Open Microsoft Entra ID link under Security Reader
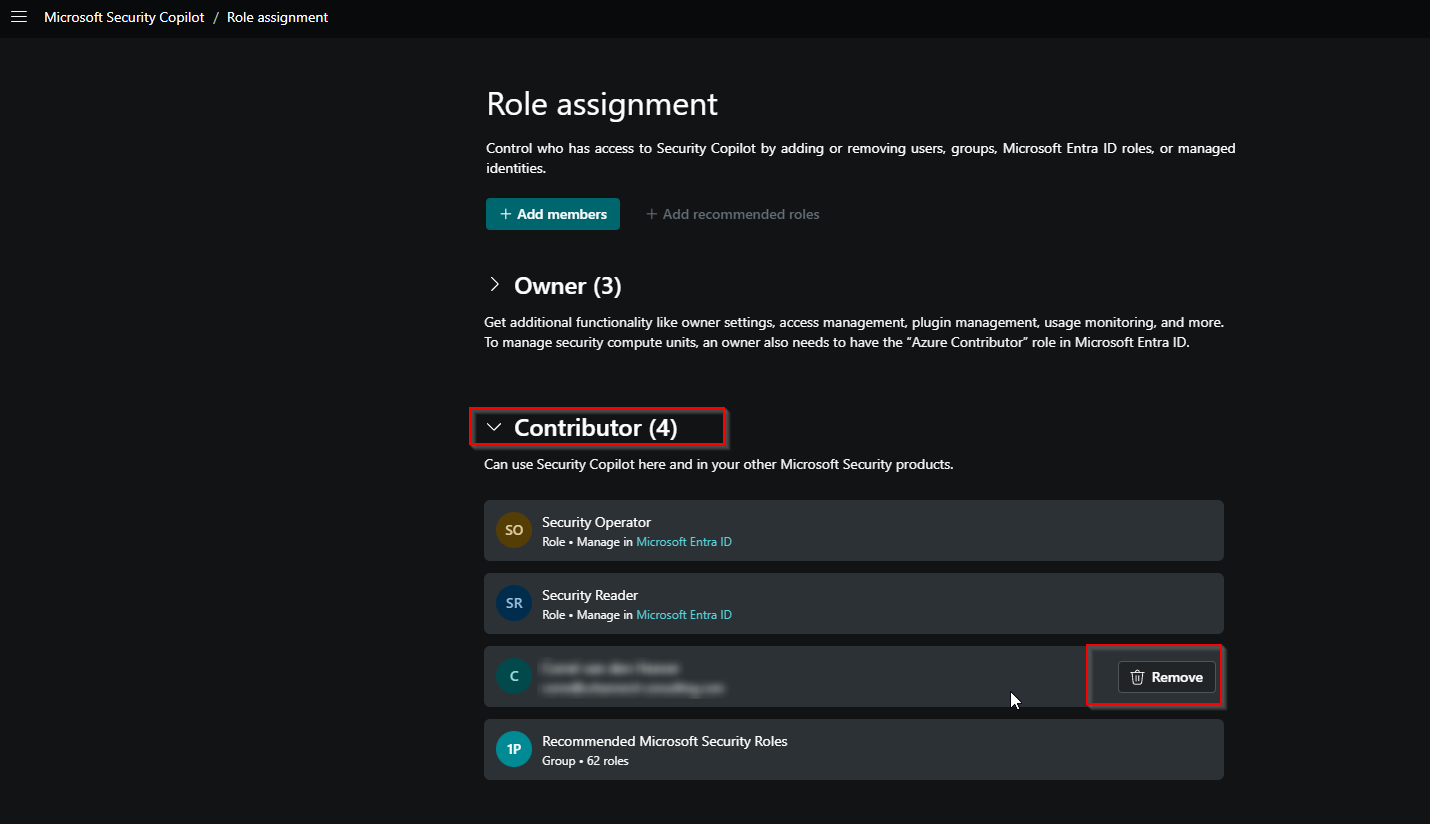The width and height of the screenshot is (1430, 824). click(684, 615)
